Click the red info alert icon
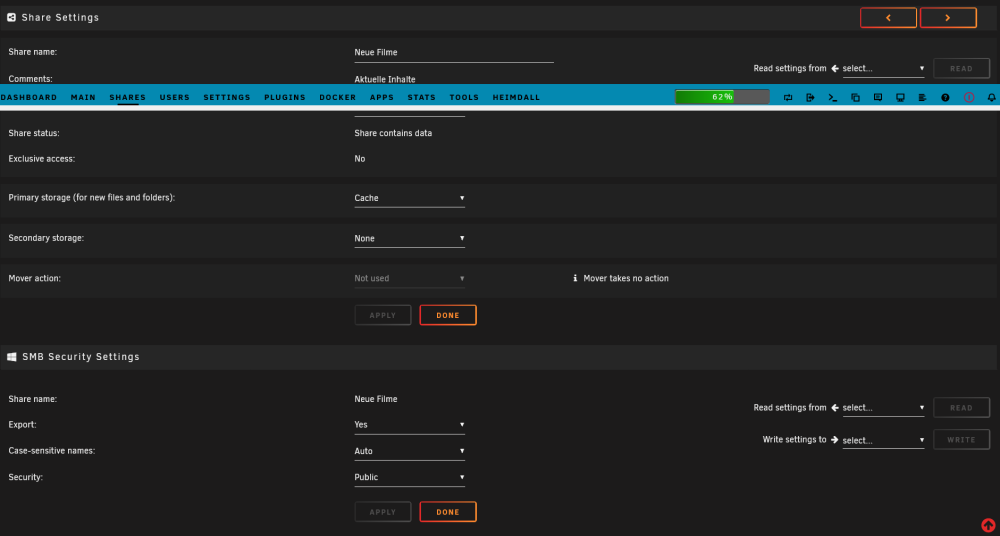Viewport: 1000px width, 536px height. (x=969, y=98)
